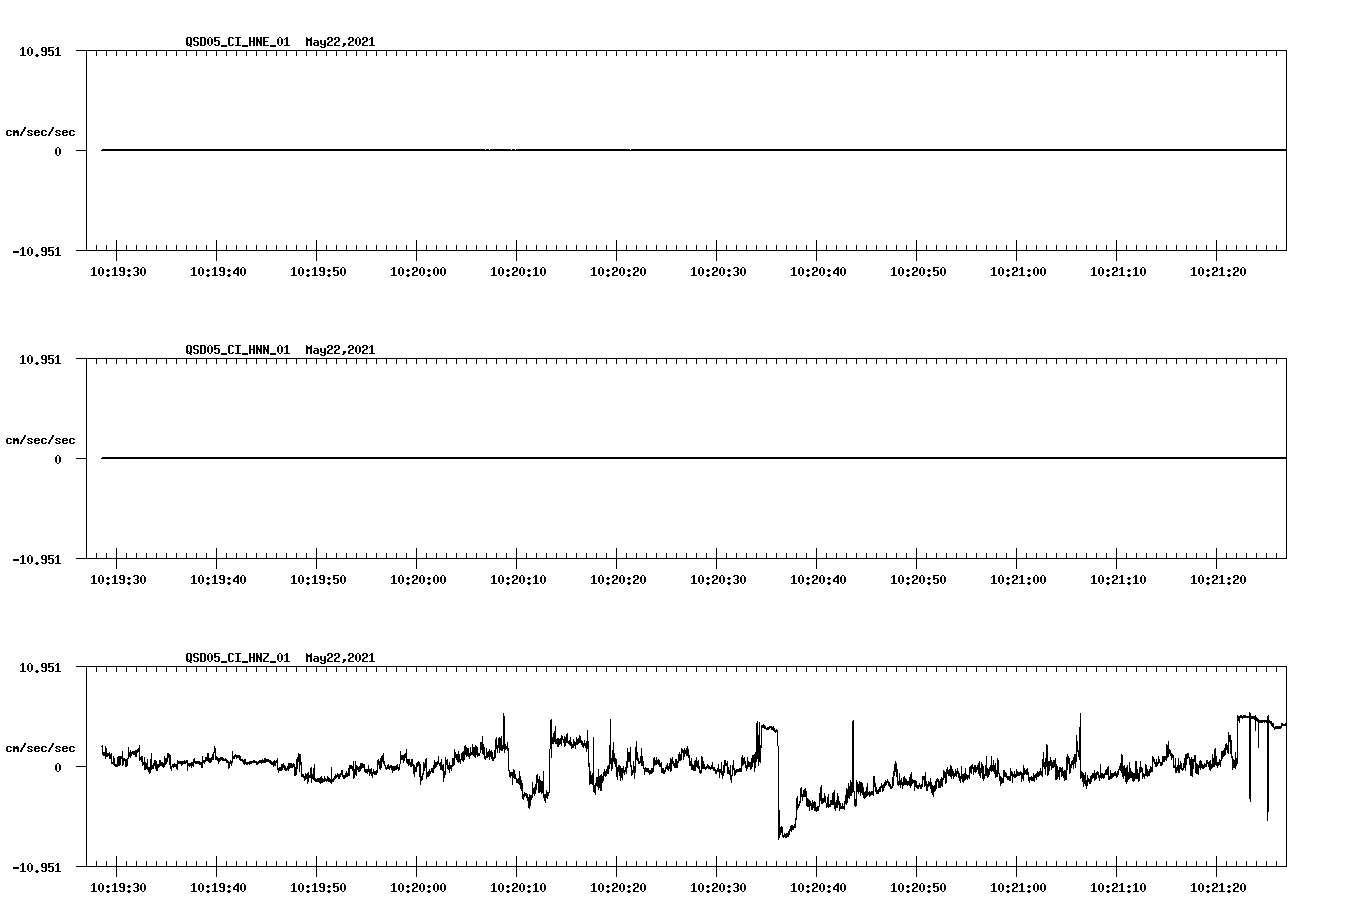Click the 10:21:20 time label under HNN plot

pyautogui.click(x=1218, y=579)
